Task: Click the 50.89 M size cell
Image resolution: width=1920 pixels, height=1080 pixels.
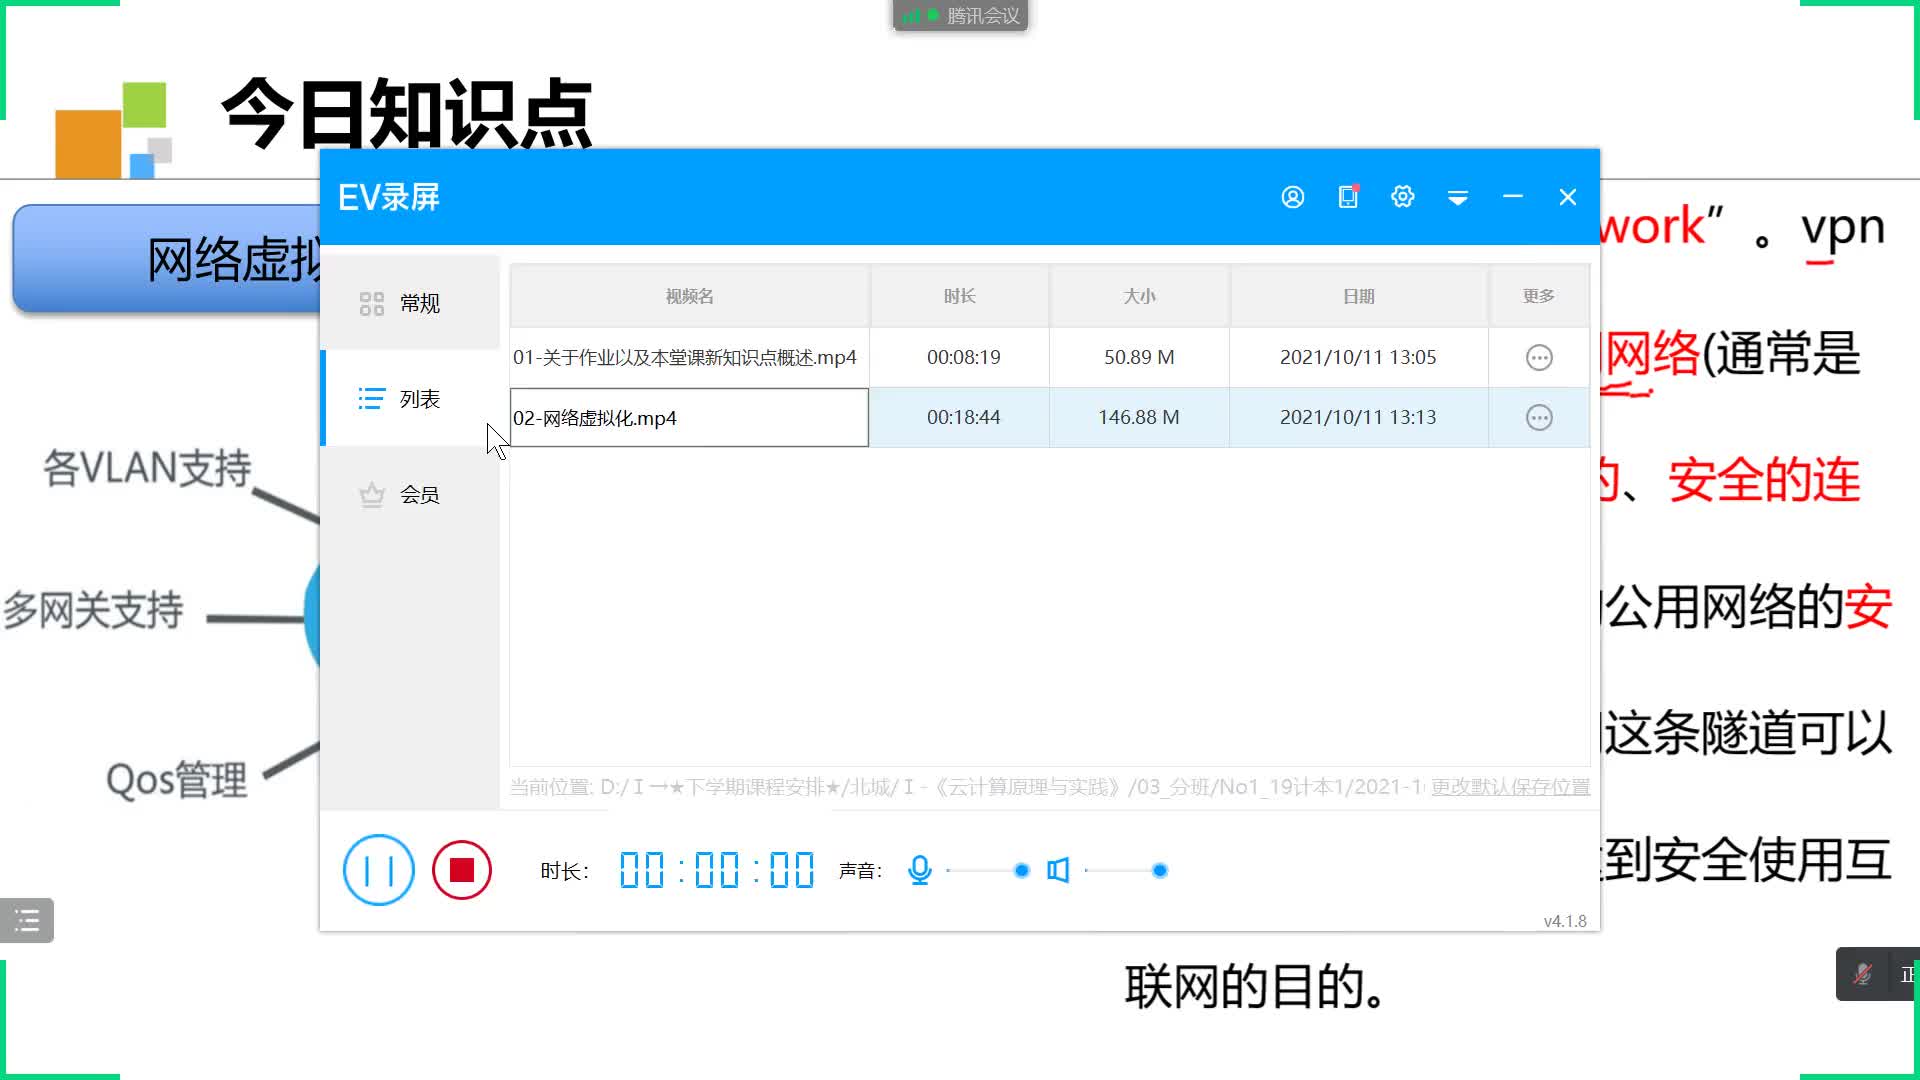Action: tap(1139, 357)
